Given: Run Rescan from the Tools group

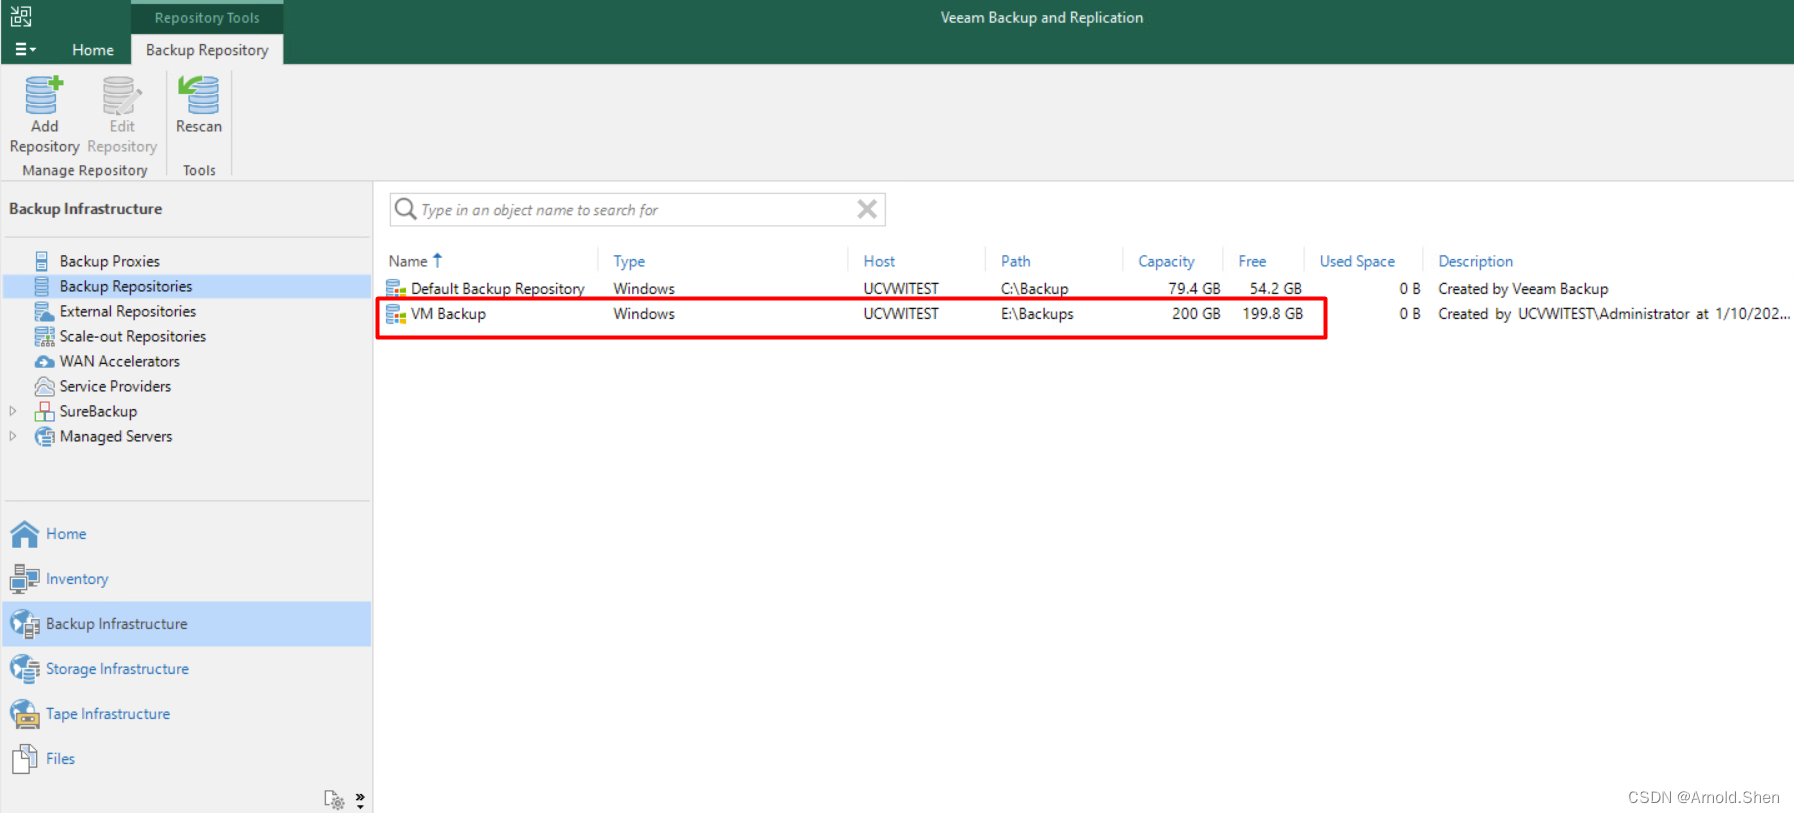Looking at the screenshot, I should click(x=199, y=105).
